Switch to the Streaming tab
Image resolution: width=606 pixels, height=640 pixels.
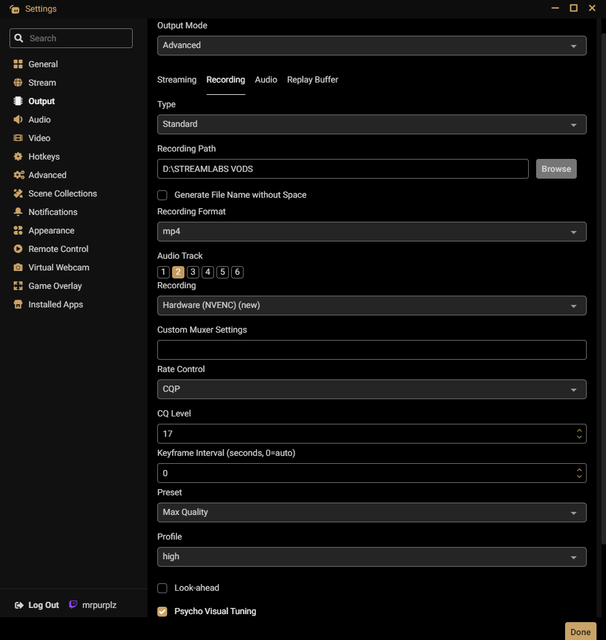pos(177,80)
